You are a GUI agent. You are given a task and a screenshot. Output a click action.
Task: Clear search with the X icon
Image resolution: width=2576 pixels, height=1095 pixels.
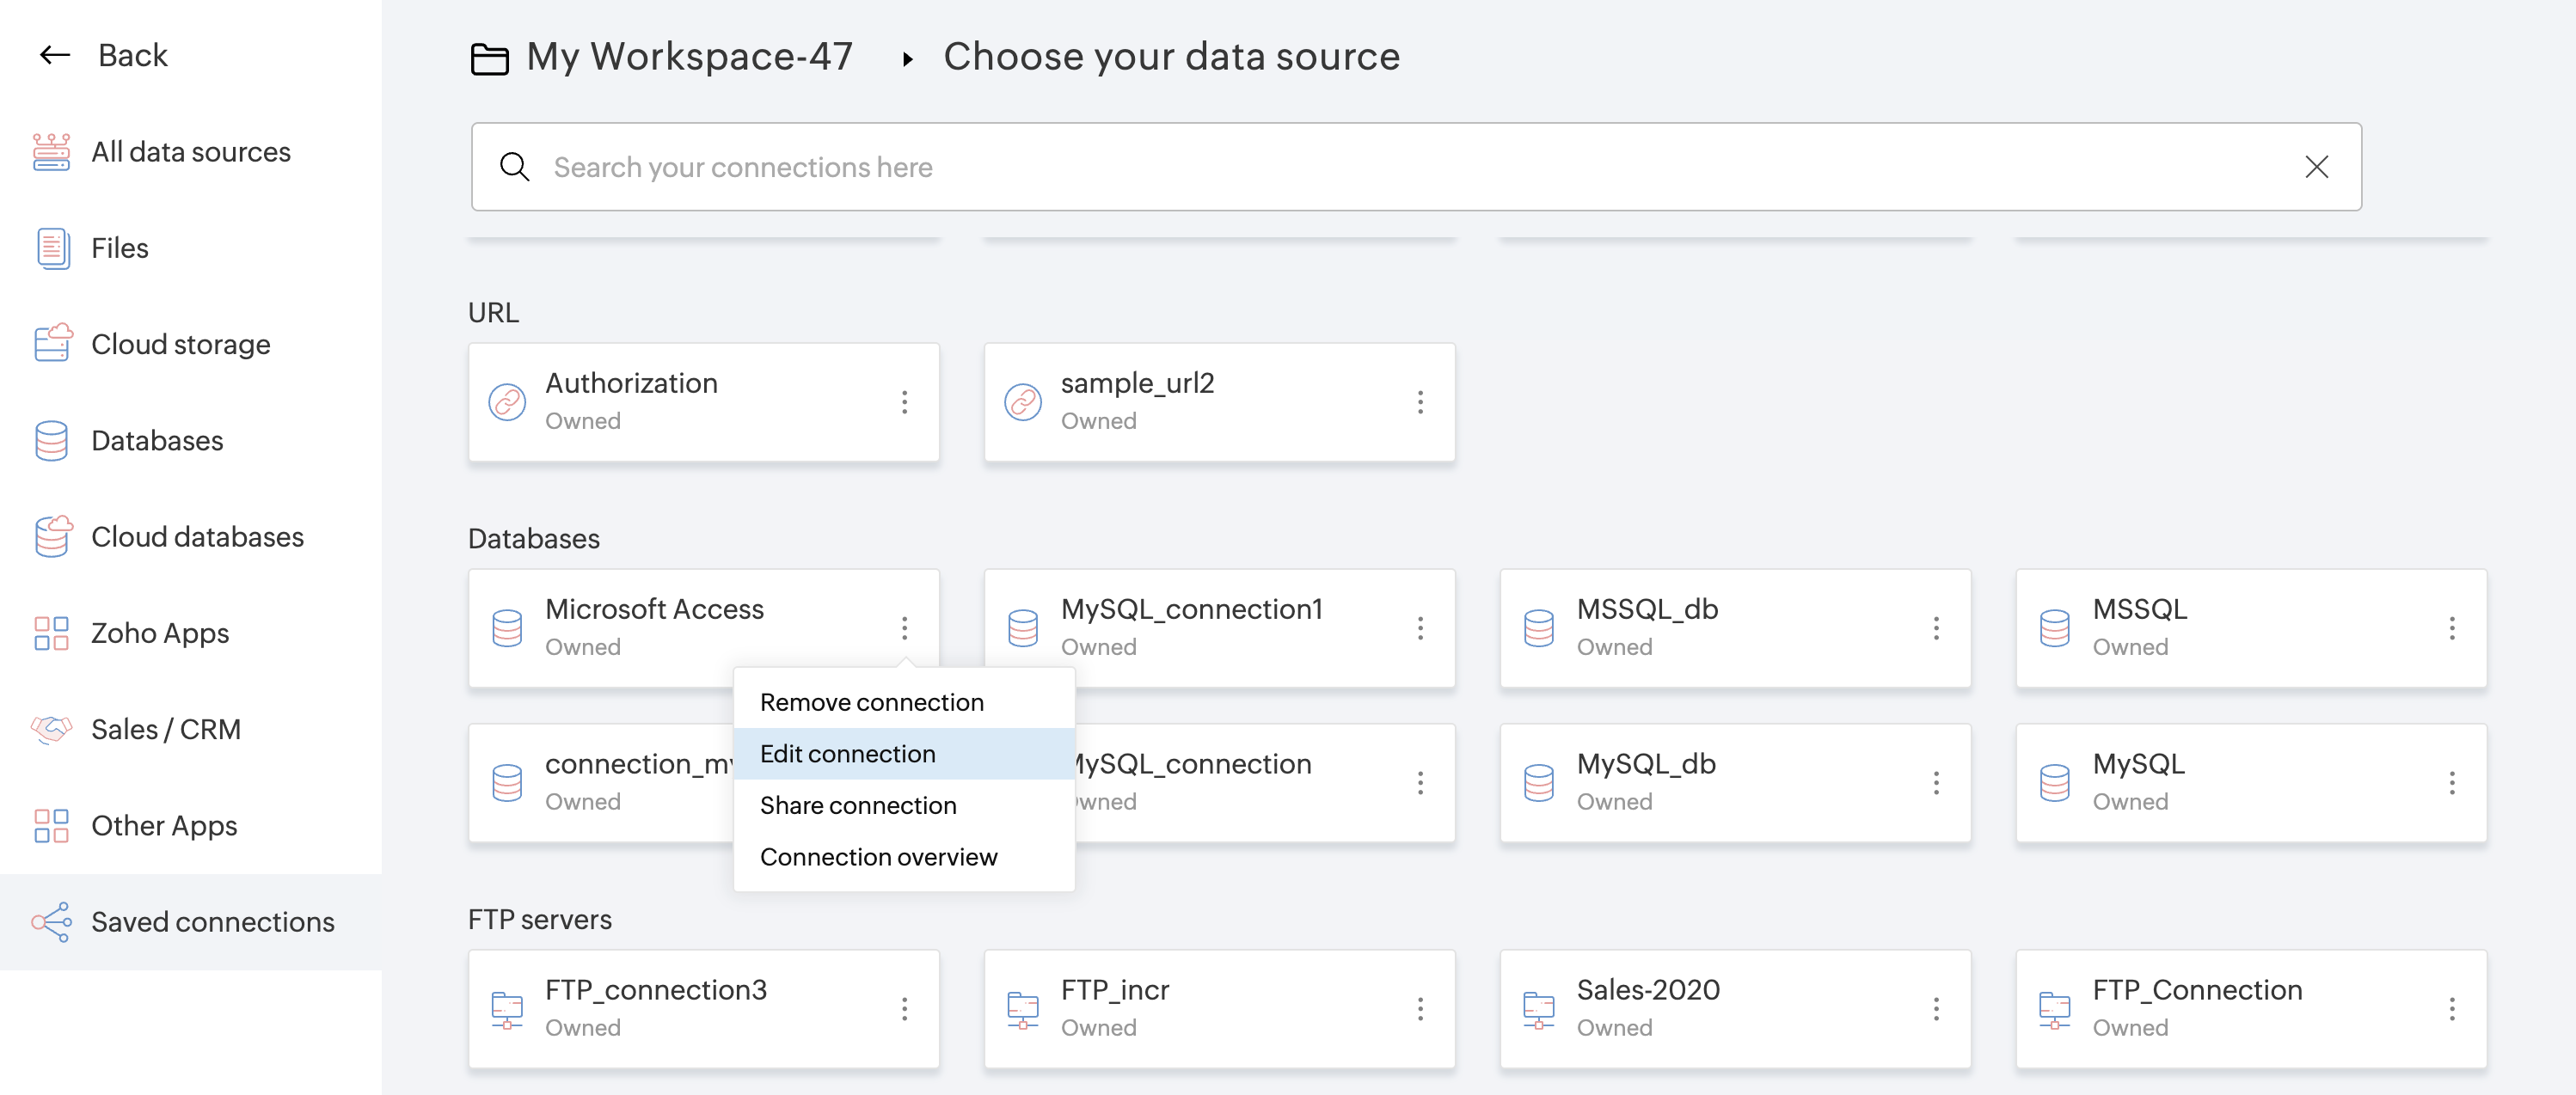(2316, 167)
